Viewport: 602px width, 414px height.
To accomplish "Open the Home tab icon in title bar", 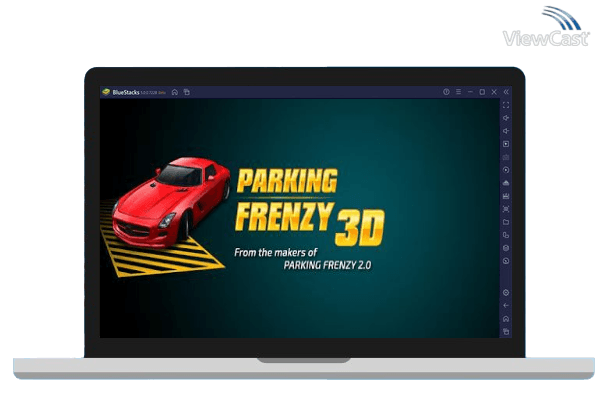I will 175,92.
